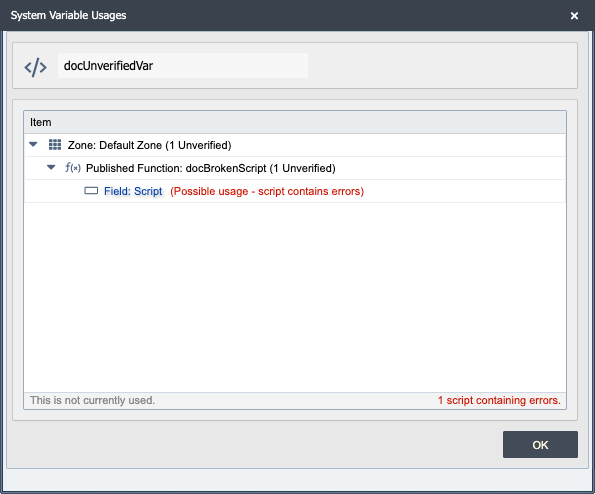The image size is (595, 494).
Task: Select Published Function: docBrokenScript row
Action: (295, 168)
